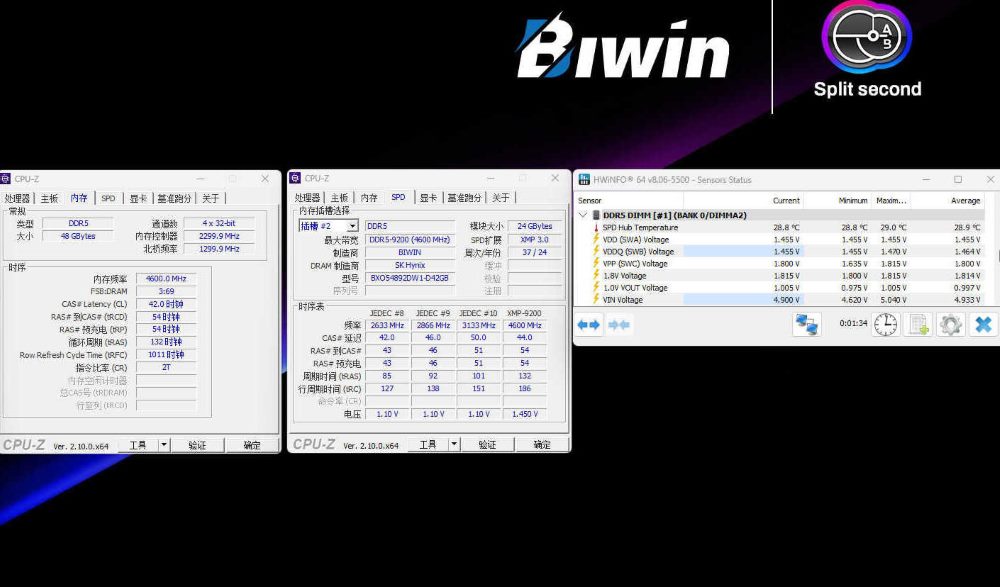Open 主板 tab in SPD window
Screen dimensions: 1000x587
pyautogui.click(x=339, y=198)
